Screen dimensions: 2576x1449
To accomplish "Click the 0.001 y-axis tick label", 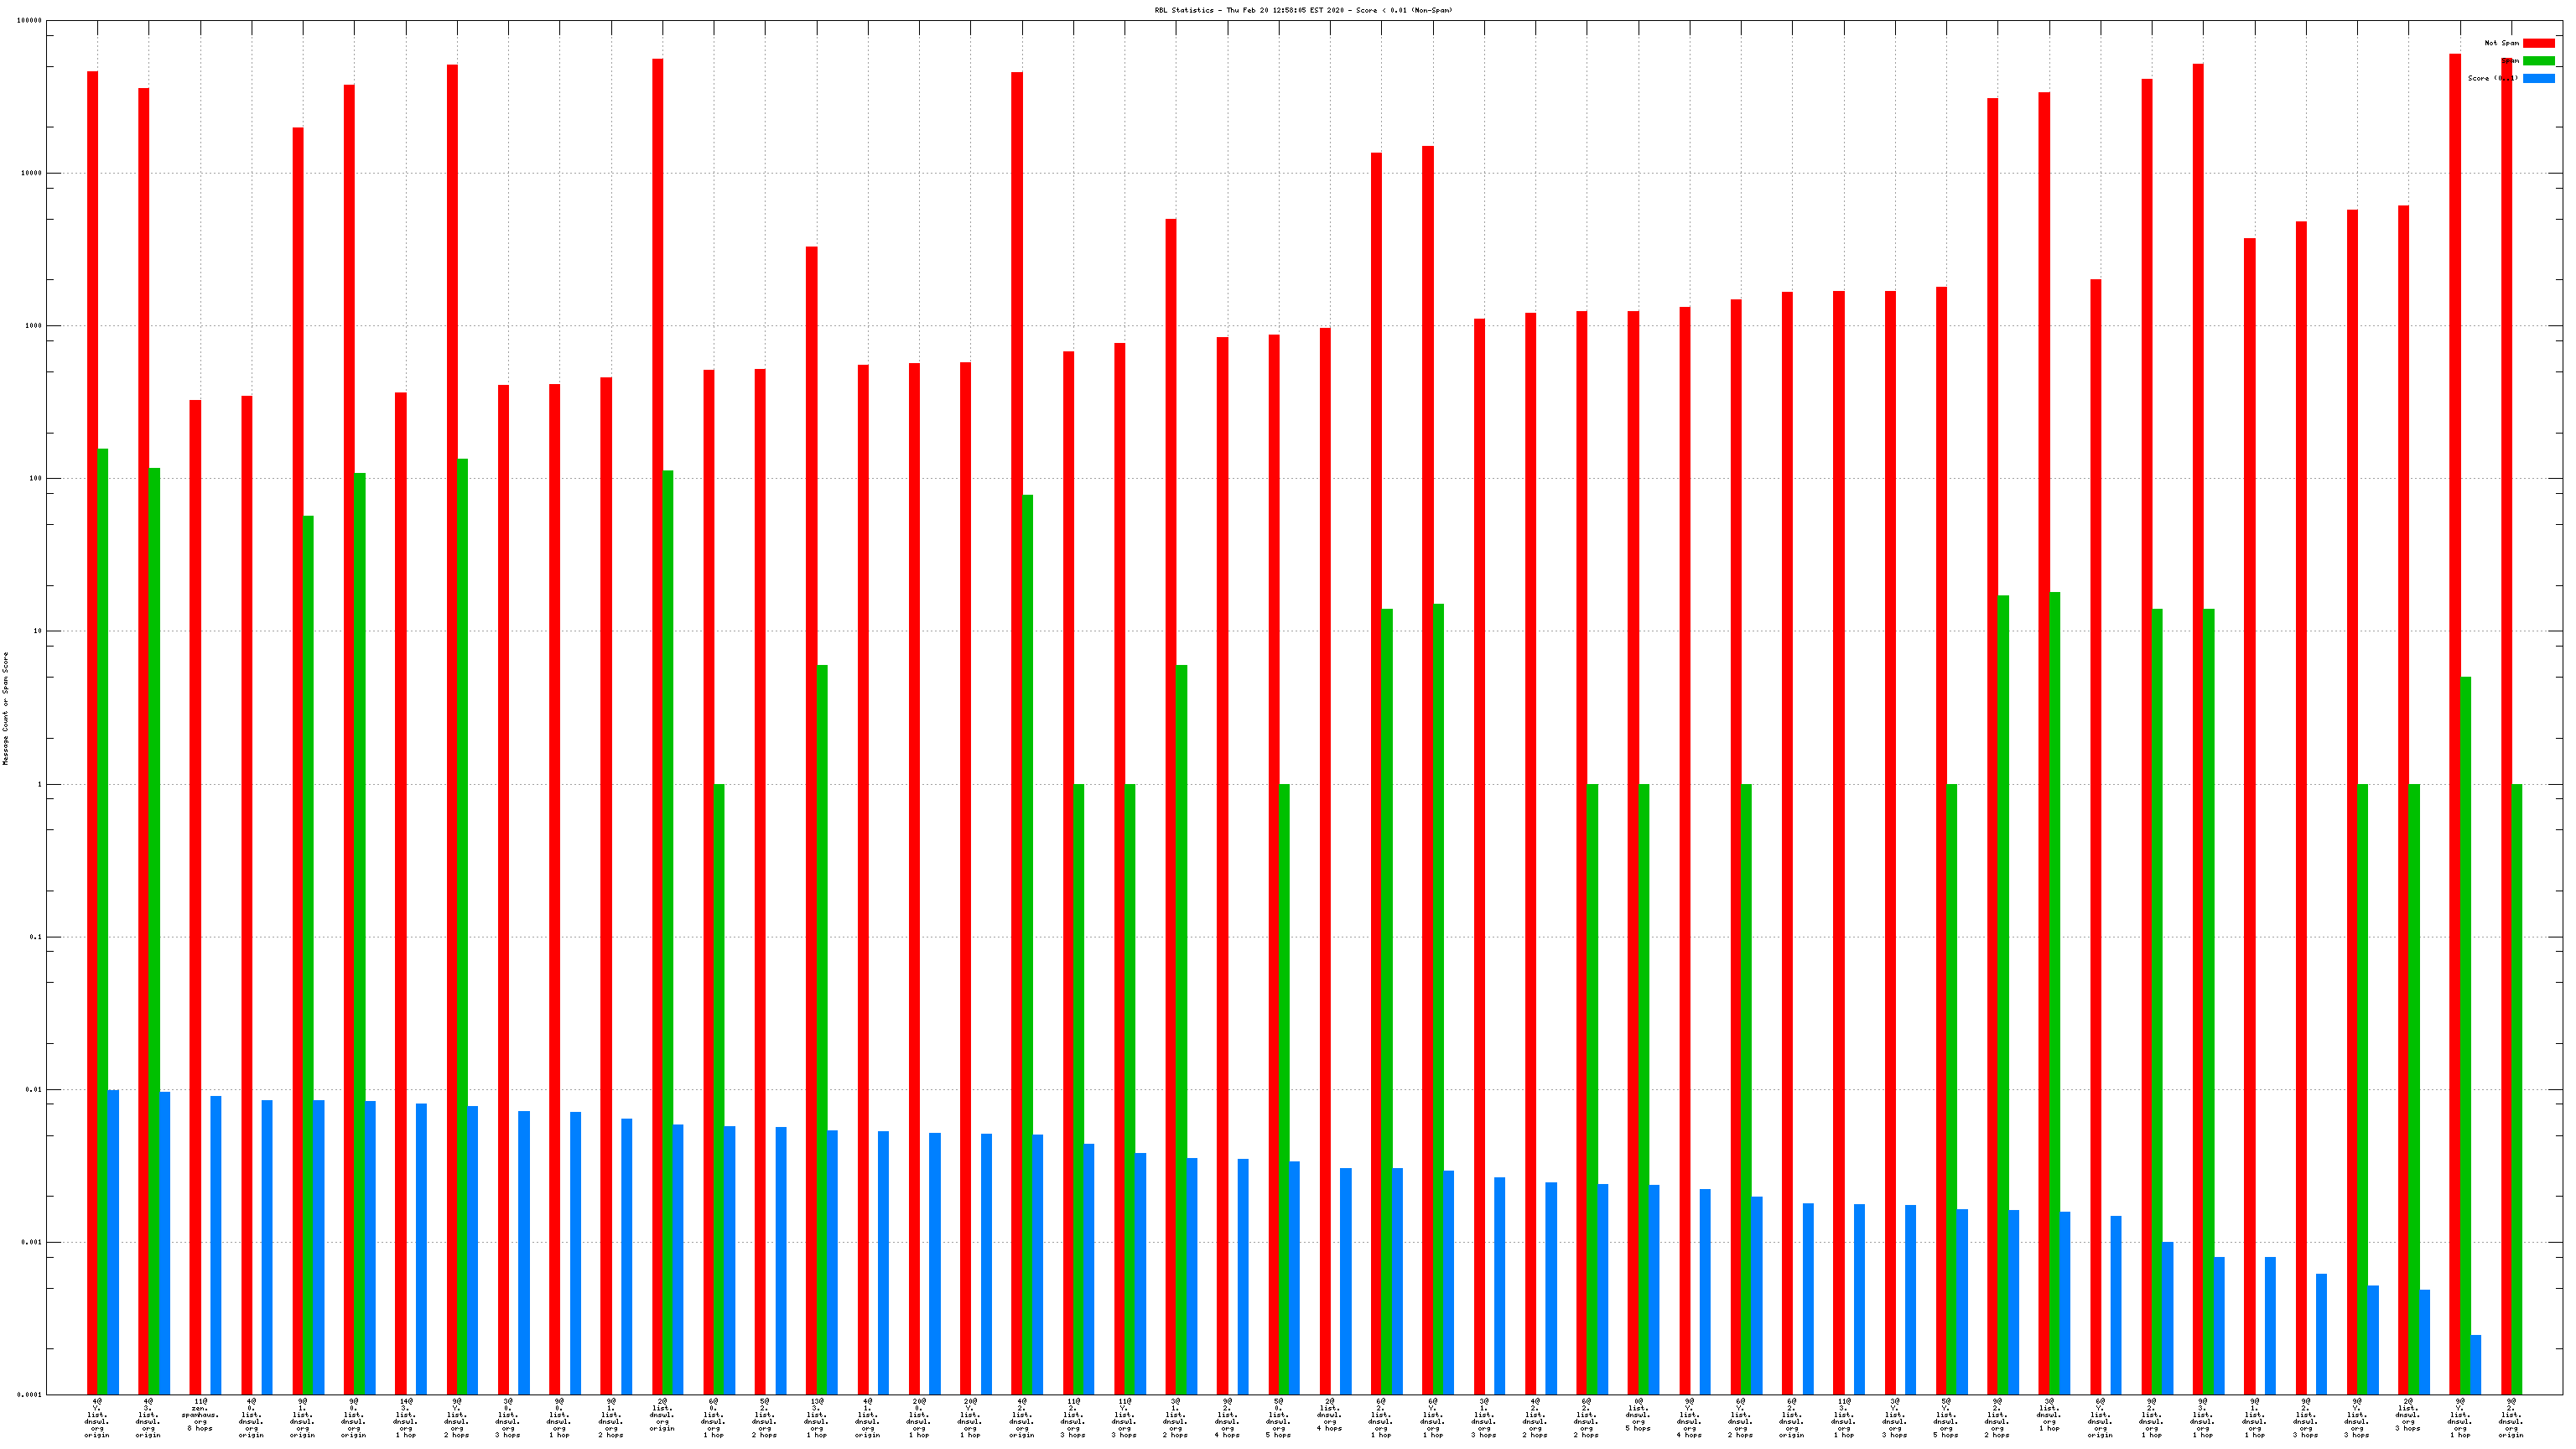I will point(31,1242).
